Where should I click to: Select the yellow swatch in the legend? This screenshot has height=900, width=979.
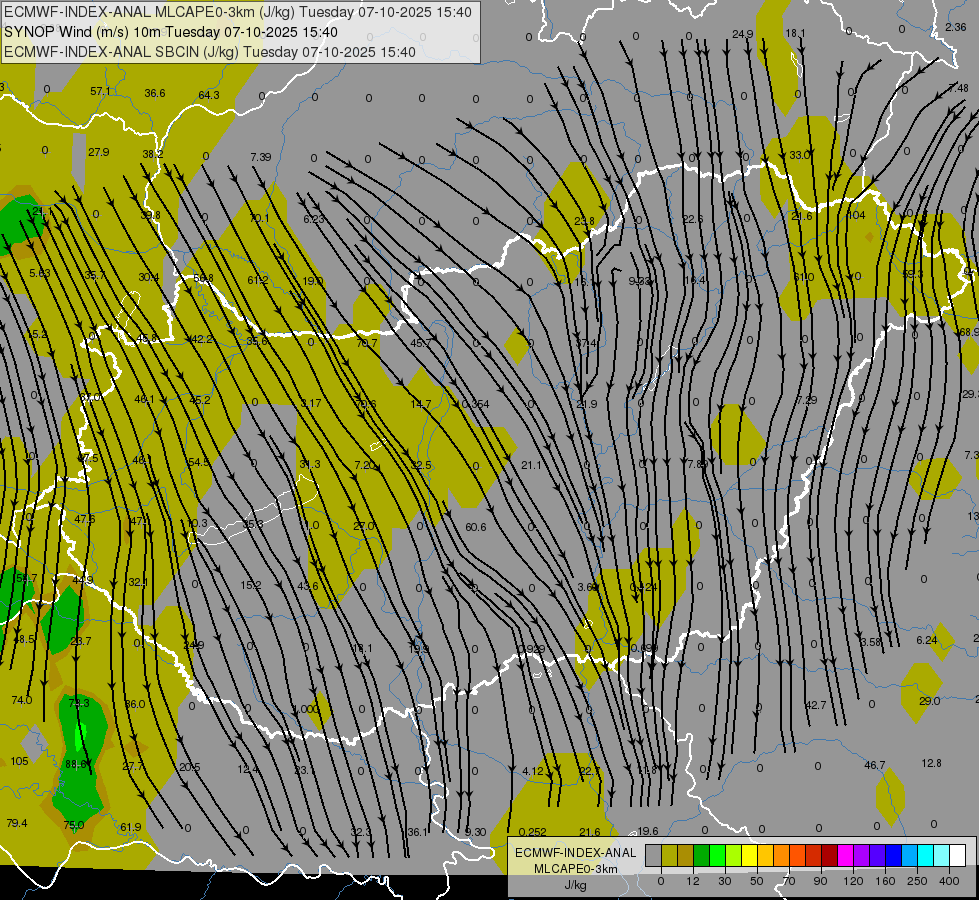click(749, 855)
